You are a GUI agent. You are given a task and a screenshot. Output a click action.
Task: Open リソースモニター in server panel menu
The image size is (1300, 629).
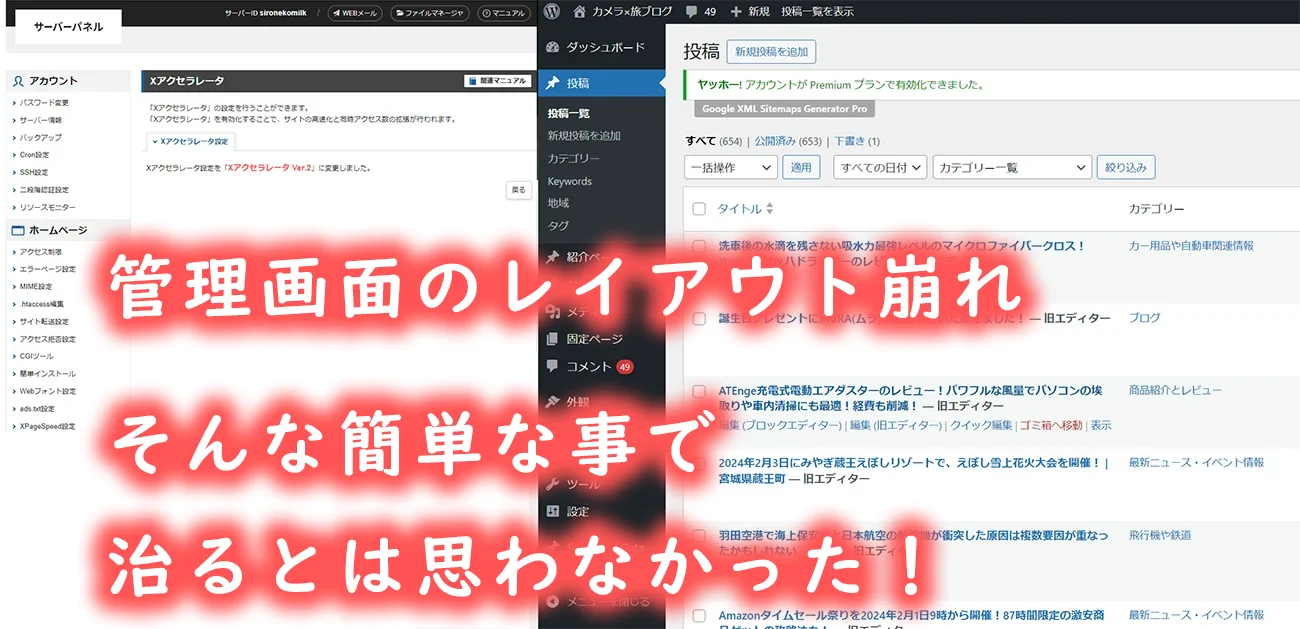click(x=47, y=207)
